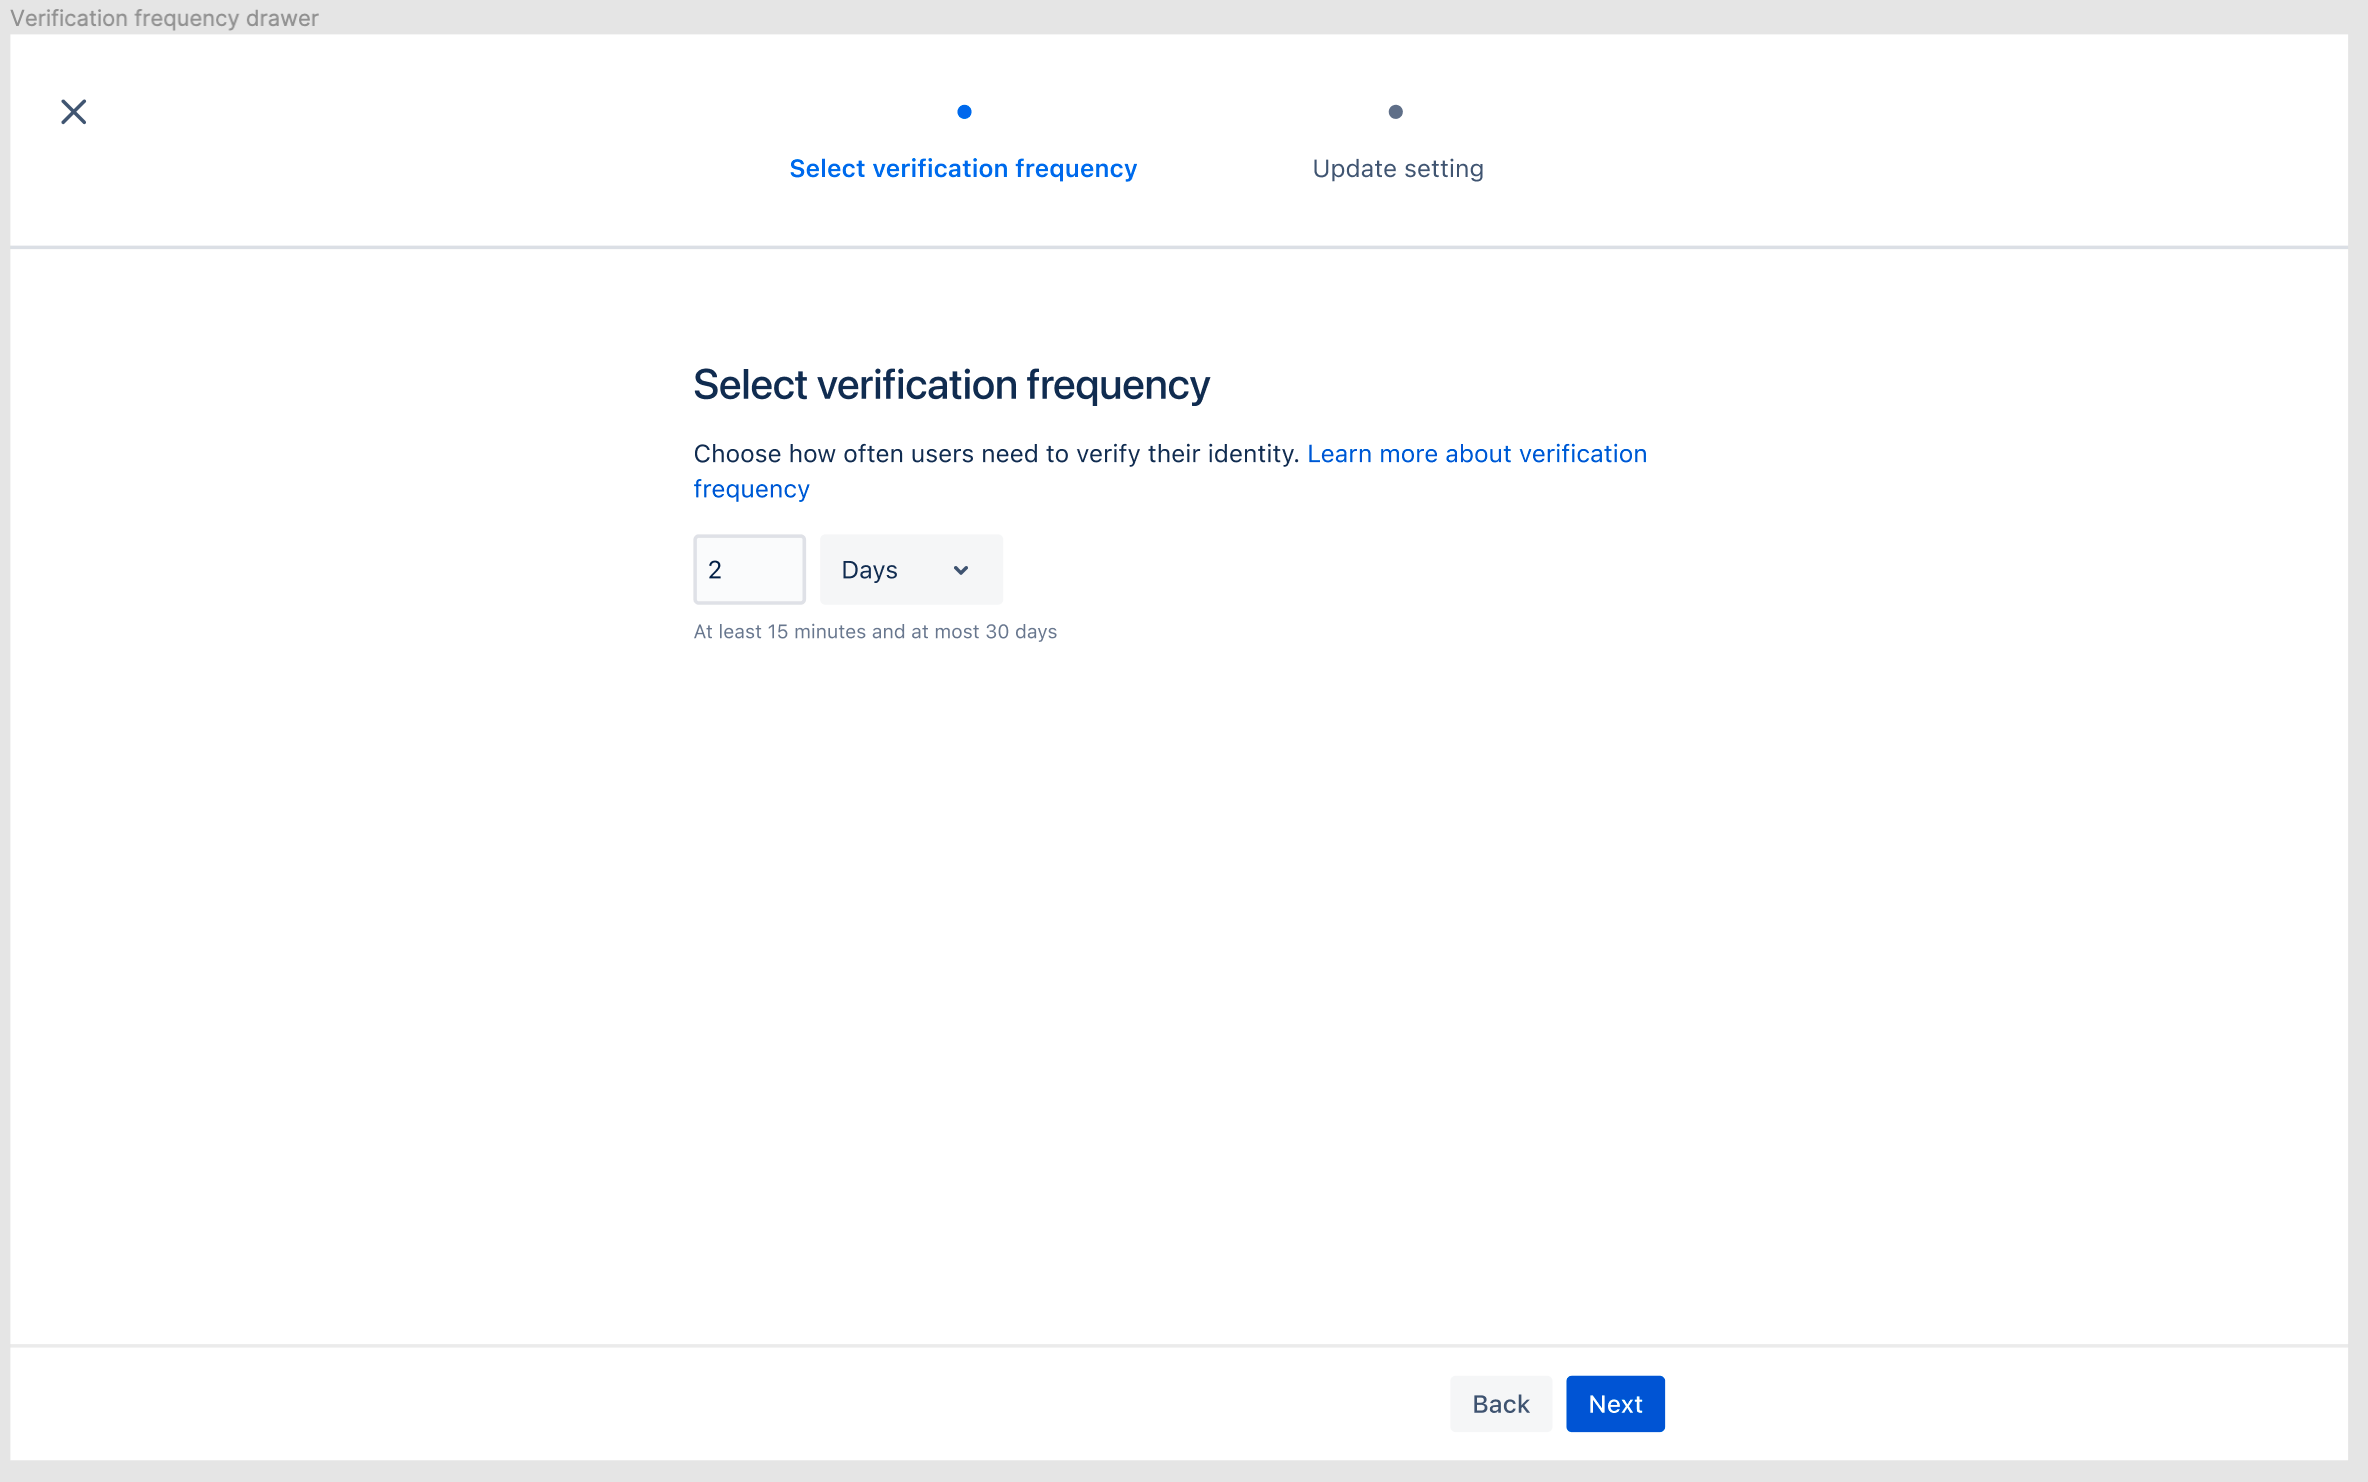
Task: Click the 'Select verification frequency' main heading
Action: 951,385
